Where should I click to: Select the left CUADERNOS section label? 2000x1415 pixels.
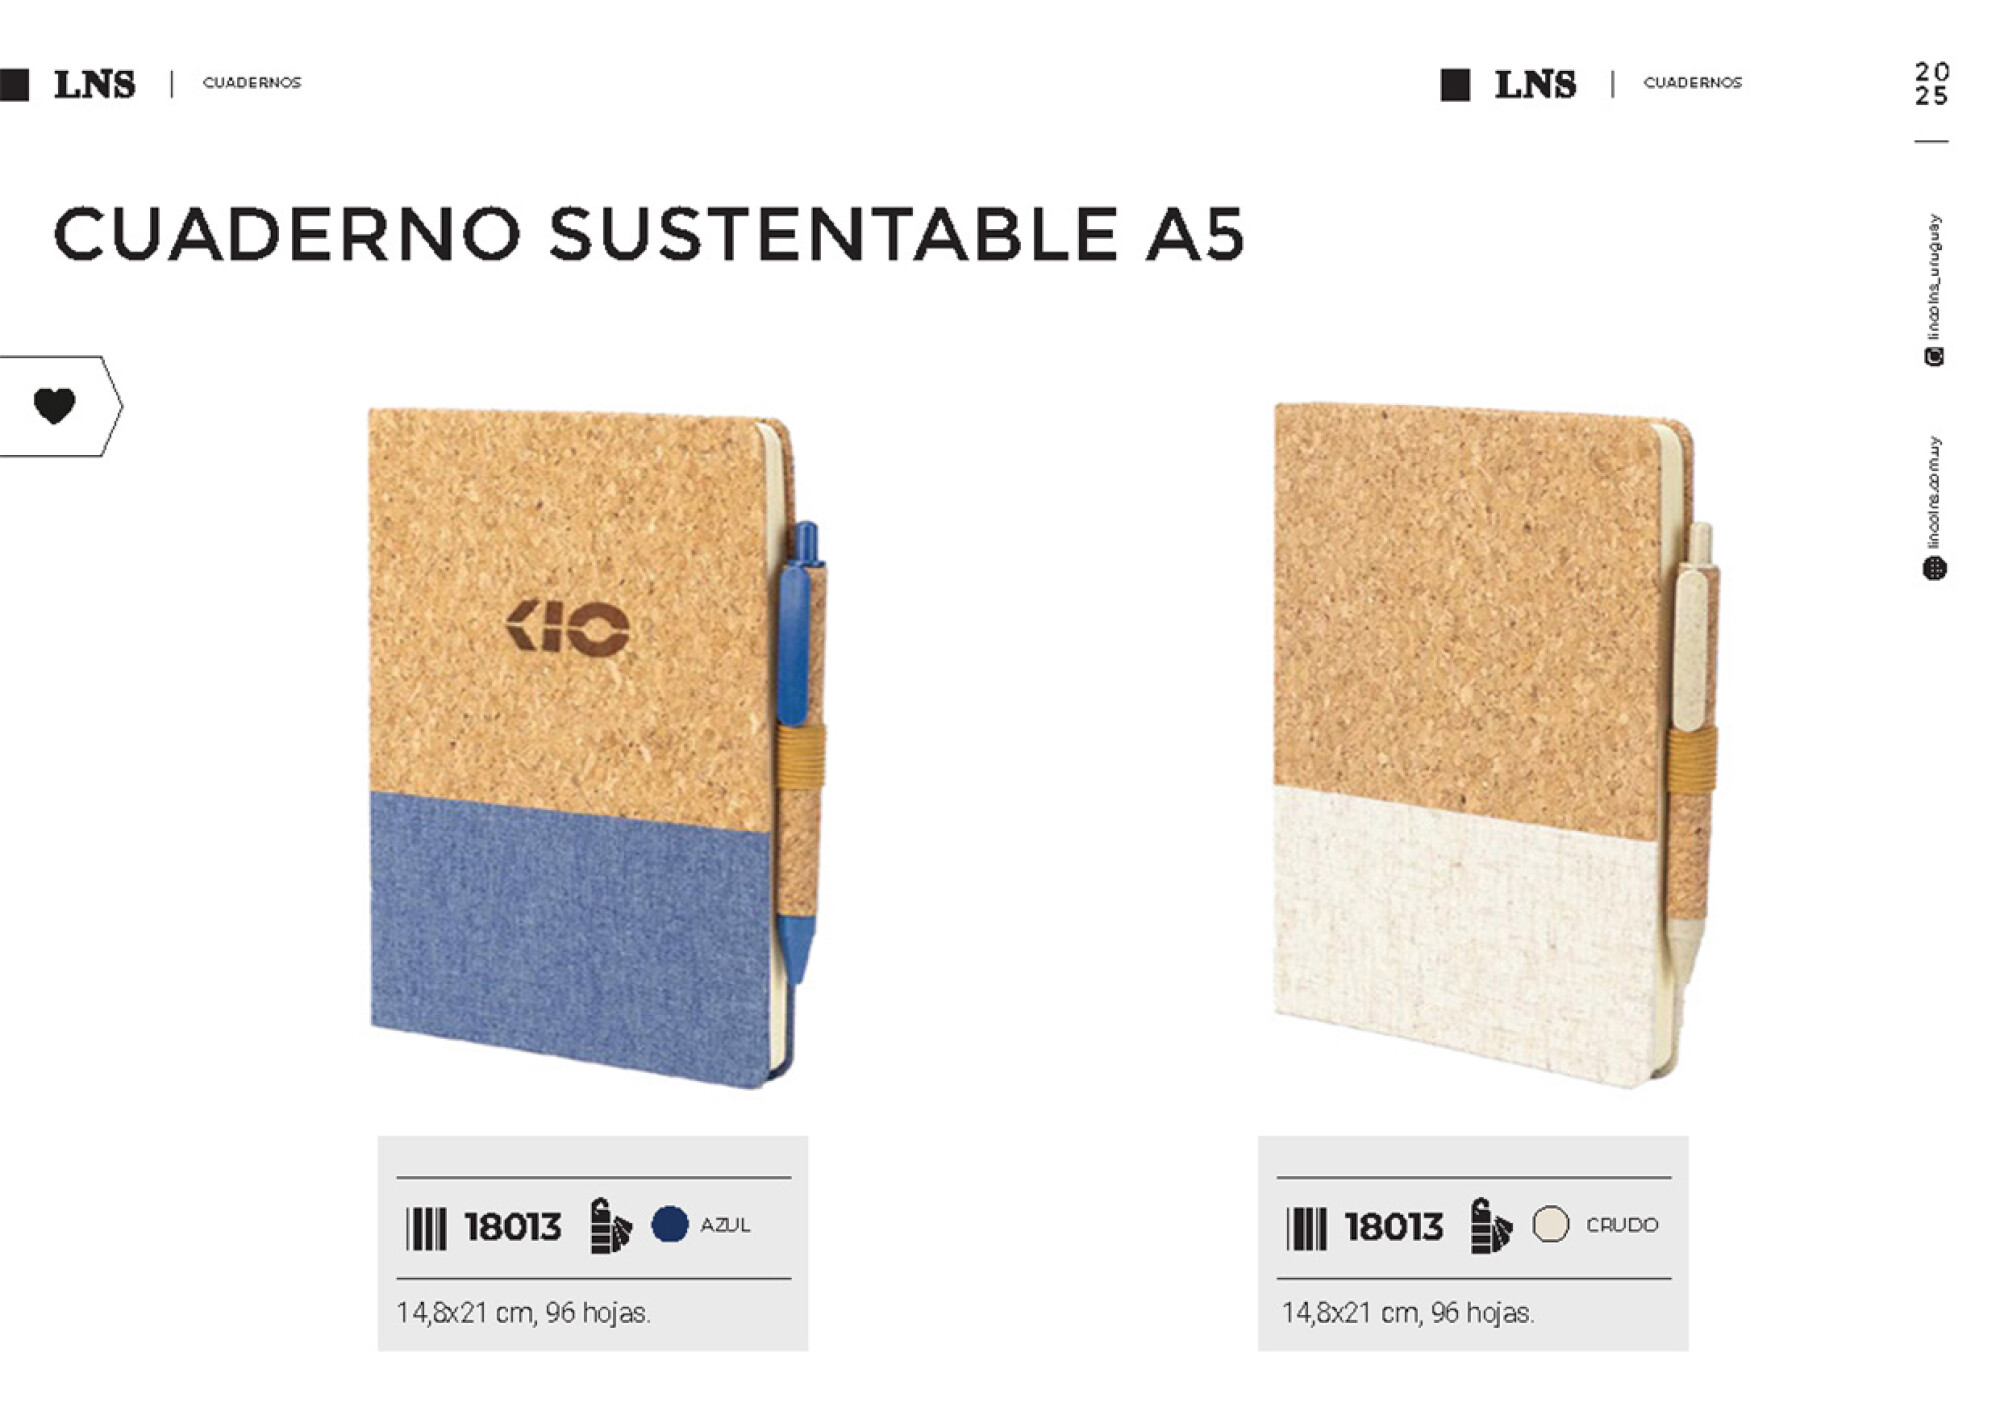tap(252, 83)
